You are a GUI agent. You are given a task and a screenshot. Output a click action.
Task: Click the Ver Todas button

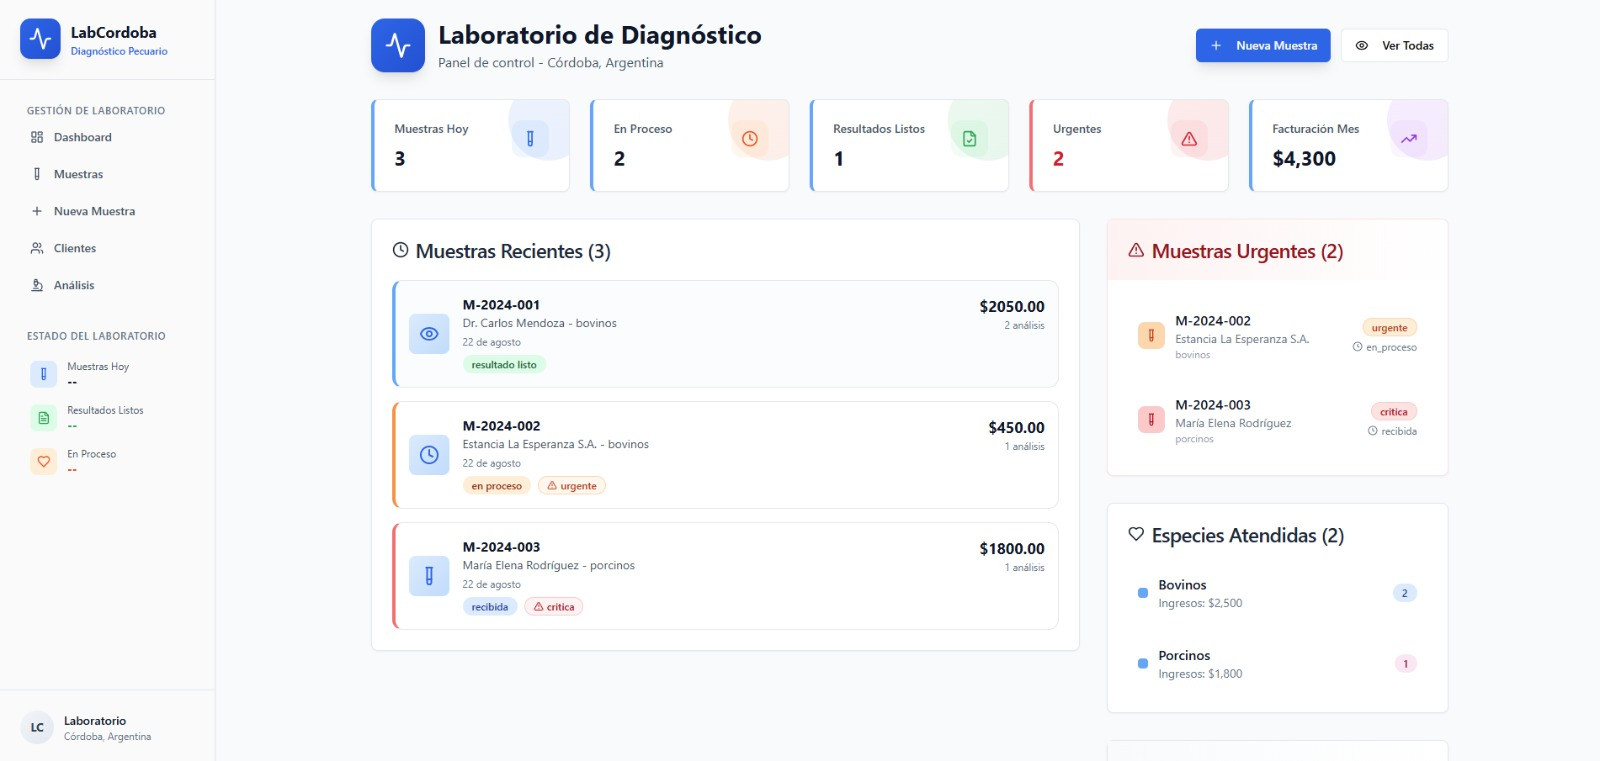point(1395,45)
